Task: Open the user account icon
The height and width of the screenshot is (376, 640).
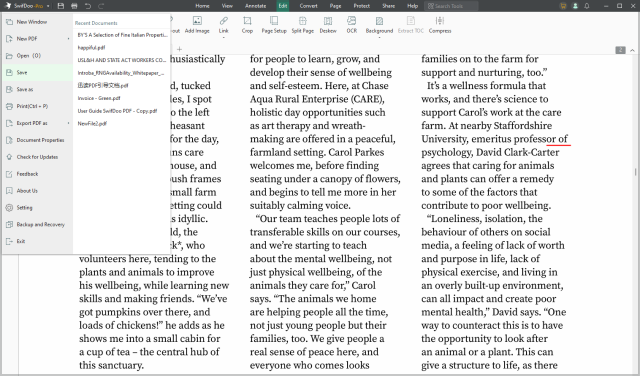Action: pyautogui.click(x=576, y=6)
